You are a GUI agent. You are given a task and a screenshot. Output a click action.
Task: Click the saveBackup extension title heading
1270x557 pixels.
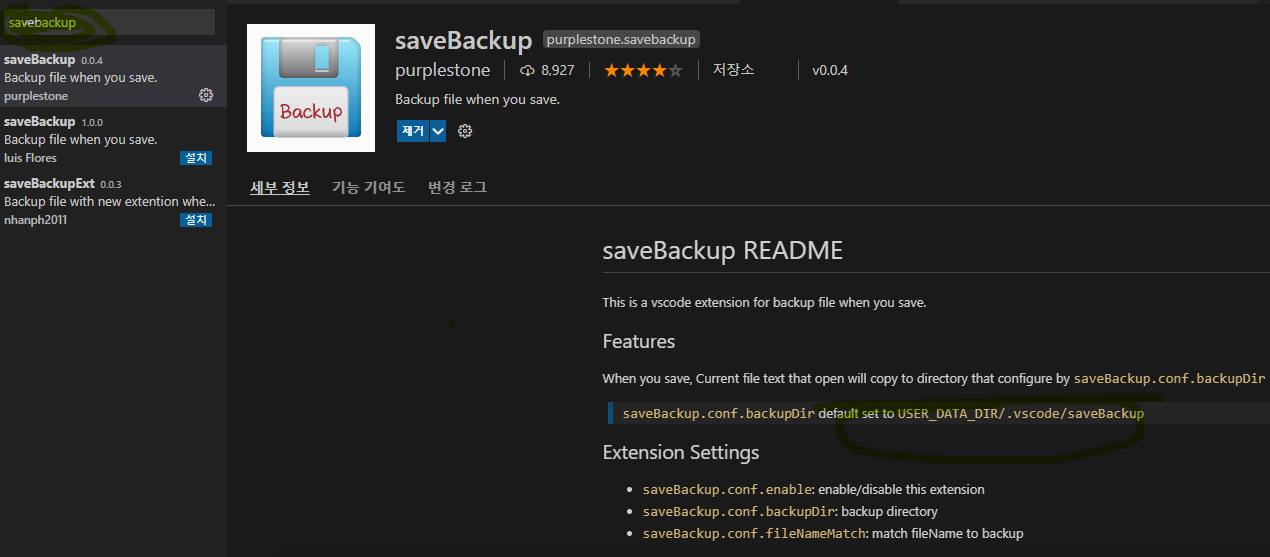(463, 40)
